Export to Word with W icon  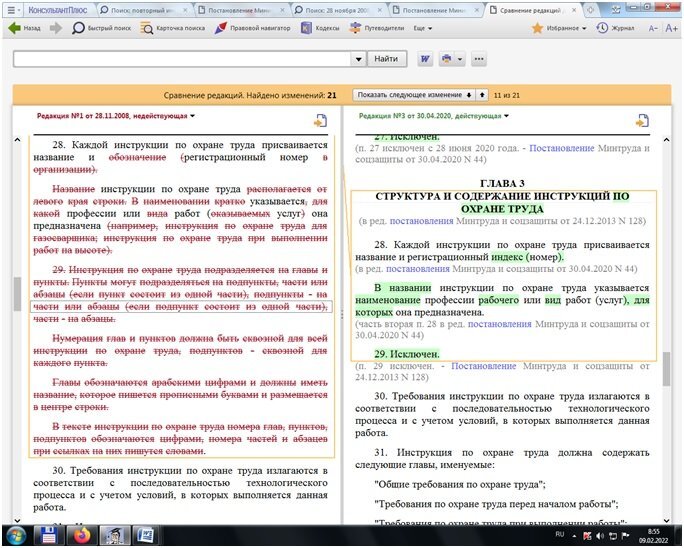tap(425, 59)
